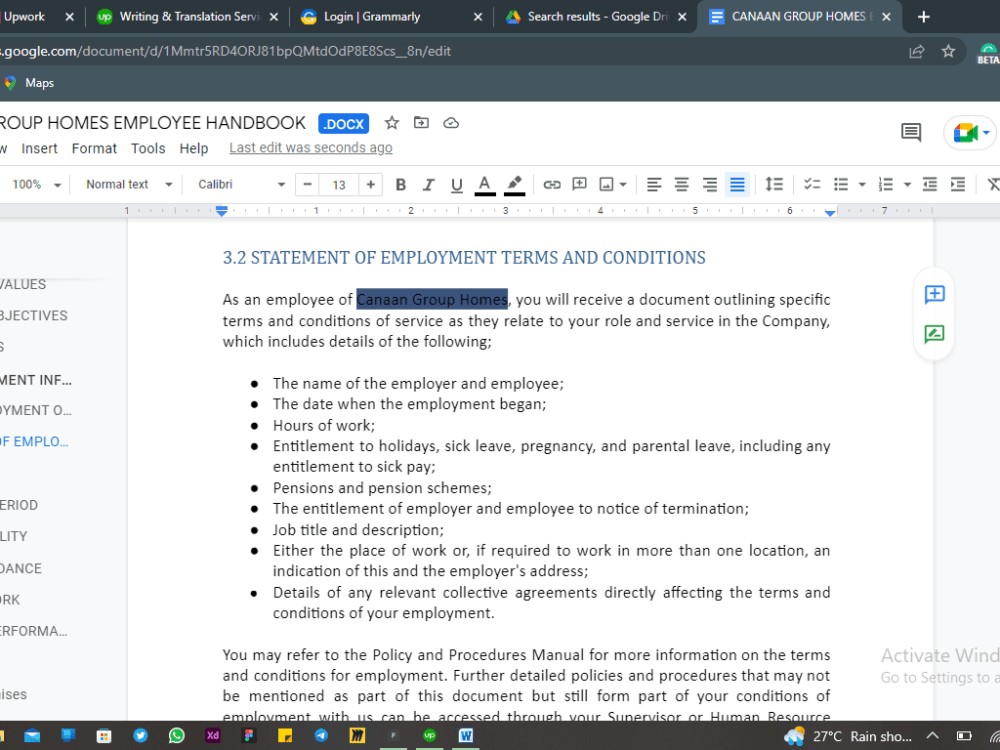Open the Calibri font dropdown

pos(241,185)
